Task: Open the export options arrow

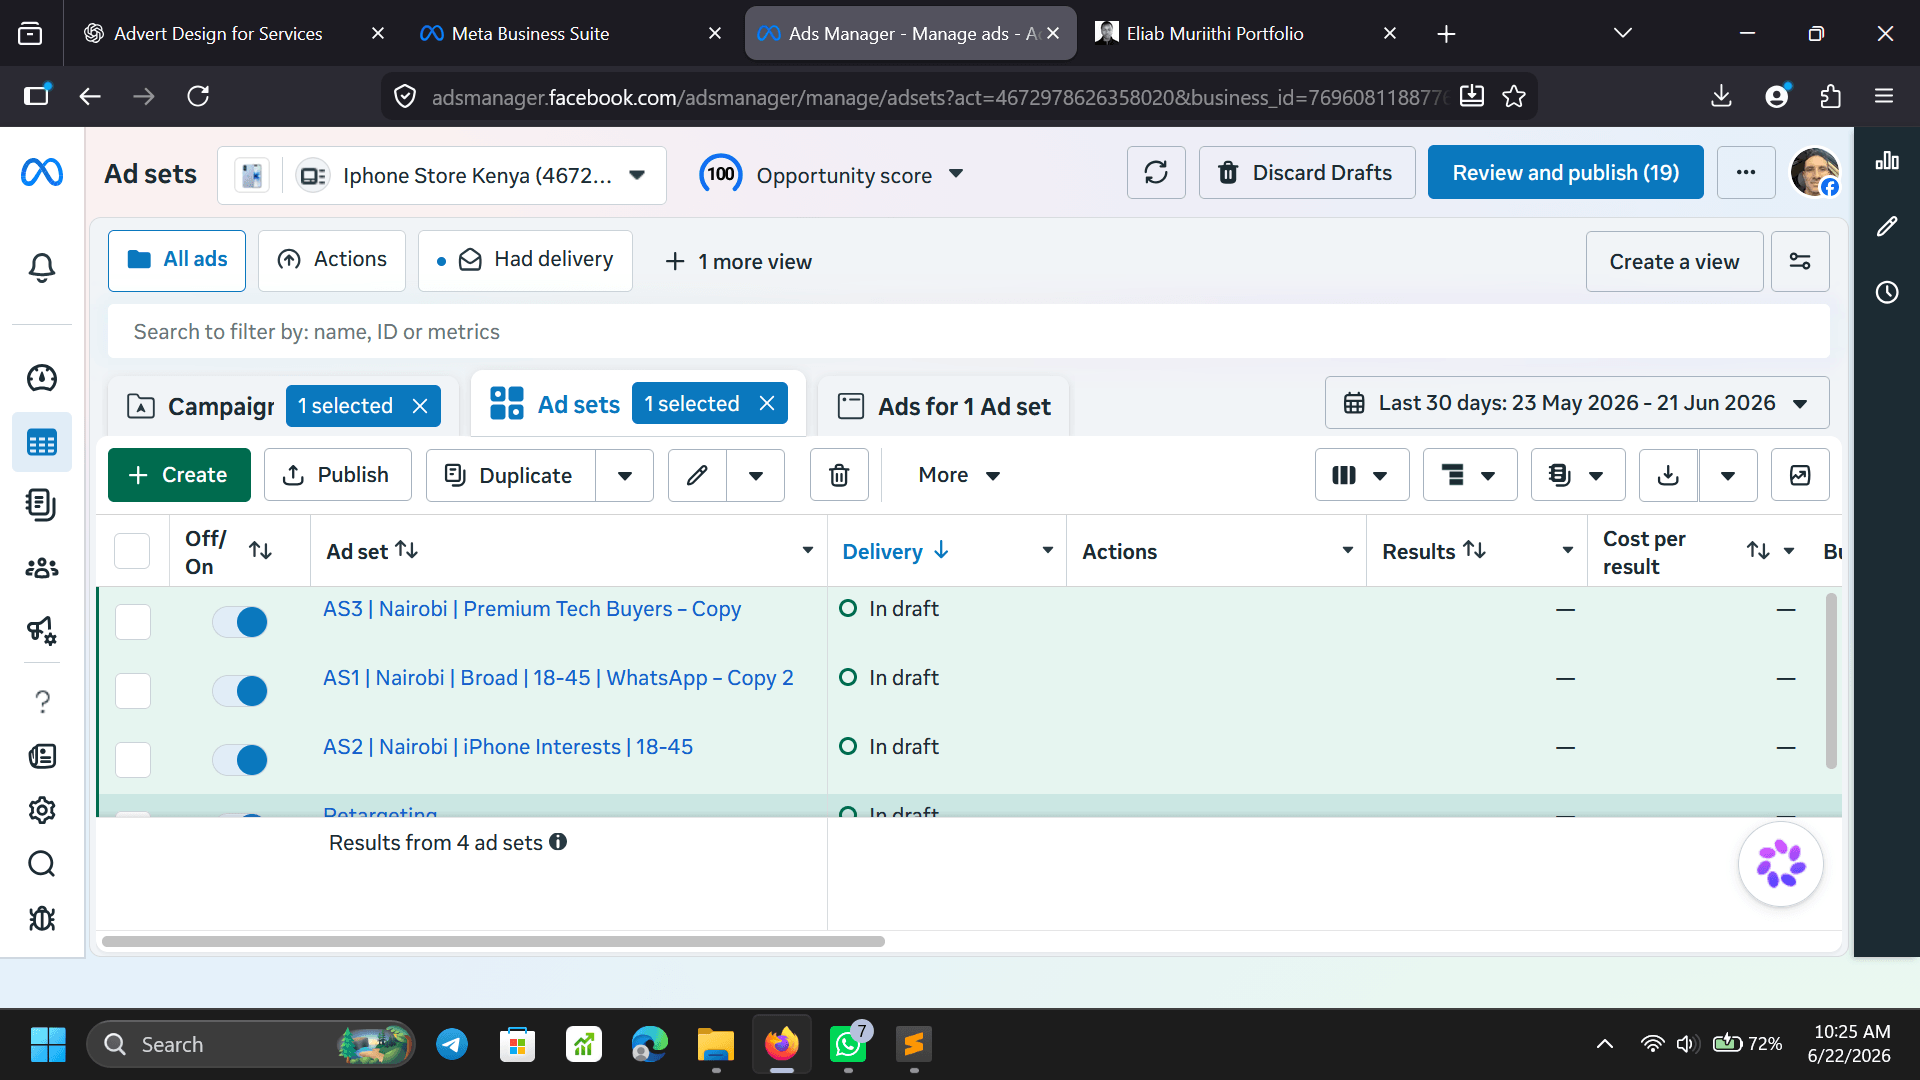Action: pos(1728,475)
